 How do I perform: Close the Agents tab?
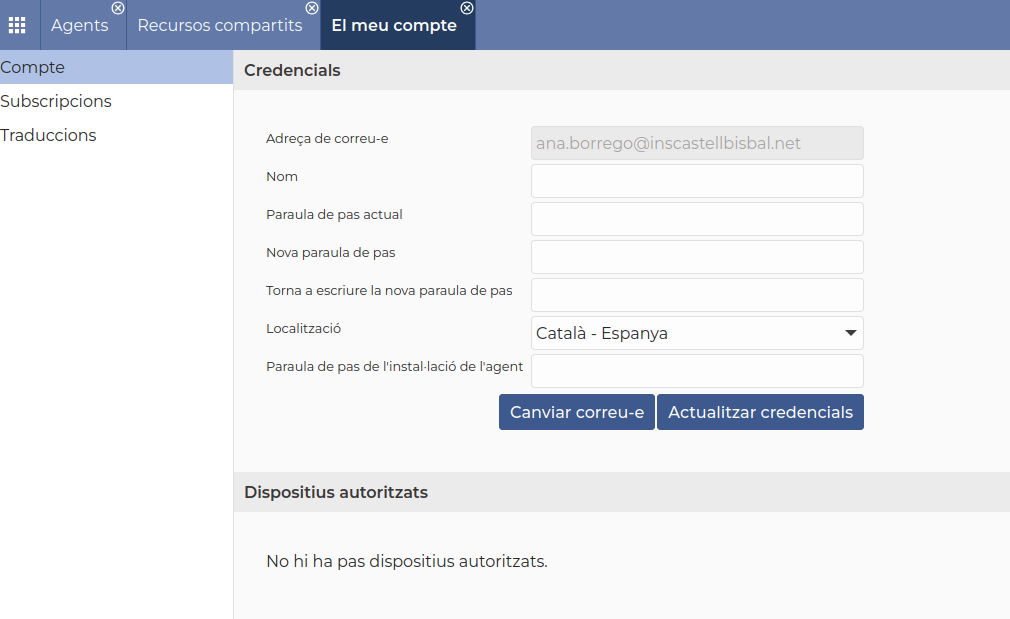[x=118, y=8]
